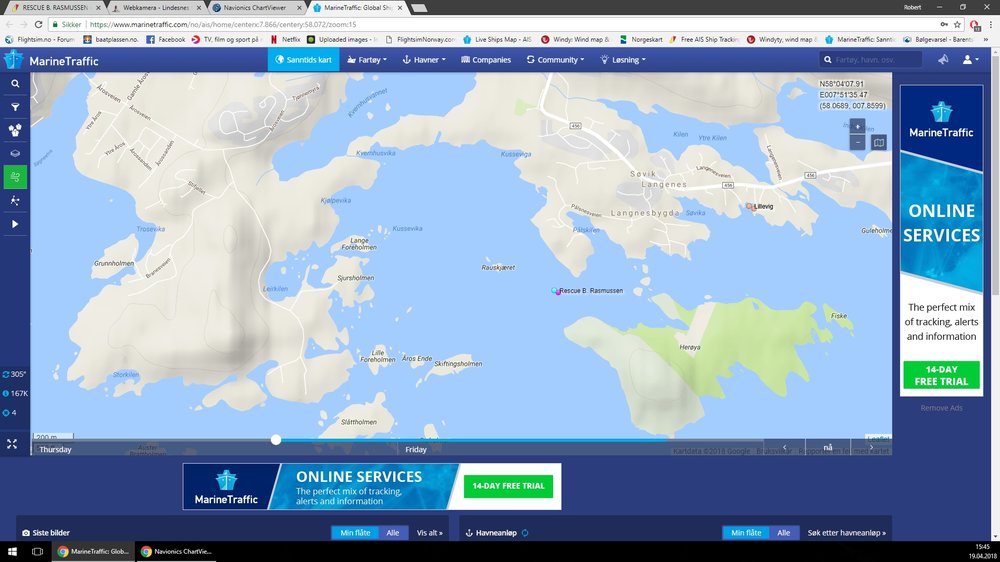
Task: Open the fleet/density cluster icon in sidebar
Action: coord(15,130)
